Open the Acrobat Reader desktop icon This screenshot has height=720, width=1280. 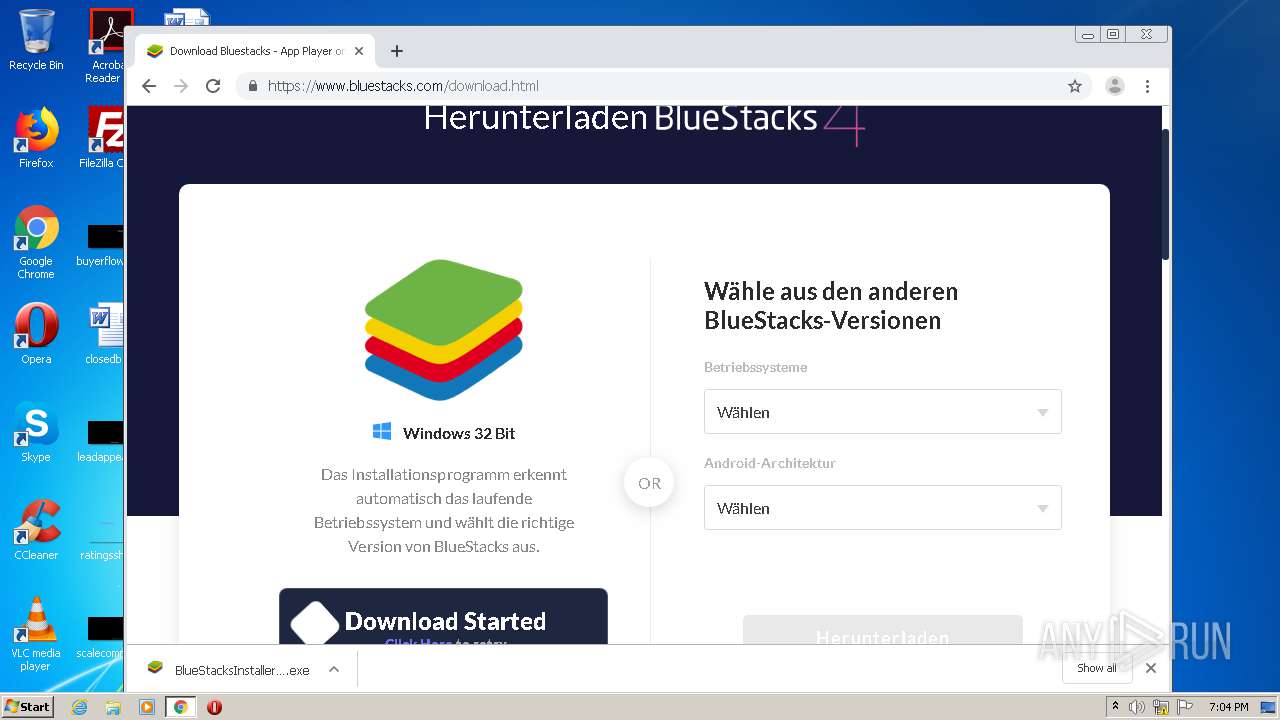click(x=106, y=45)
